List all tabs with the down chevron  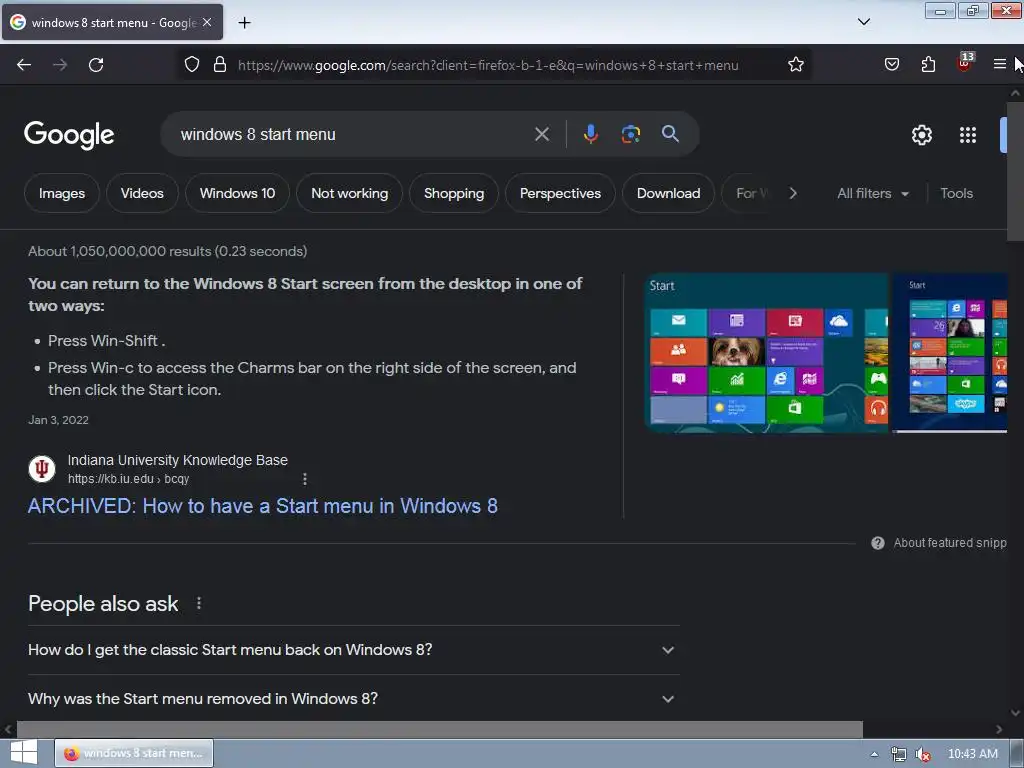pyautogui.click(x=863, y=22)
